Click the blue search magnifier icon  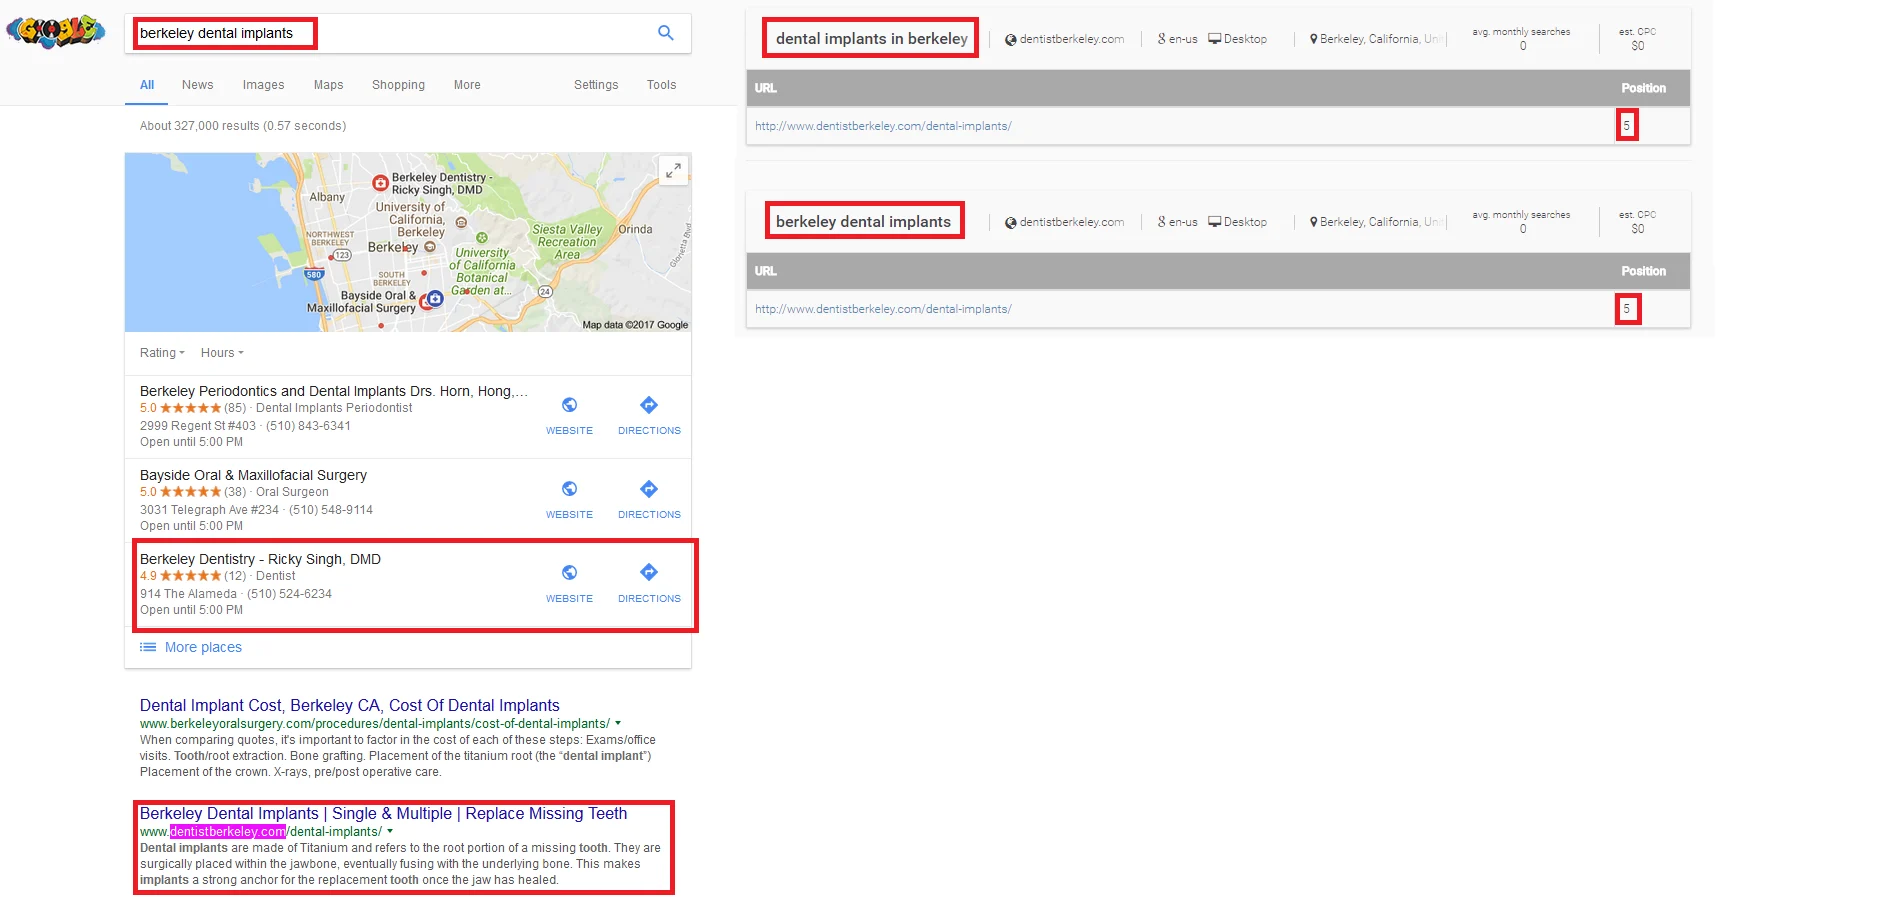point(666,33)
